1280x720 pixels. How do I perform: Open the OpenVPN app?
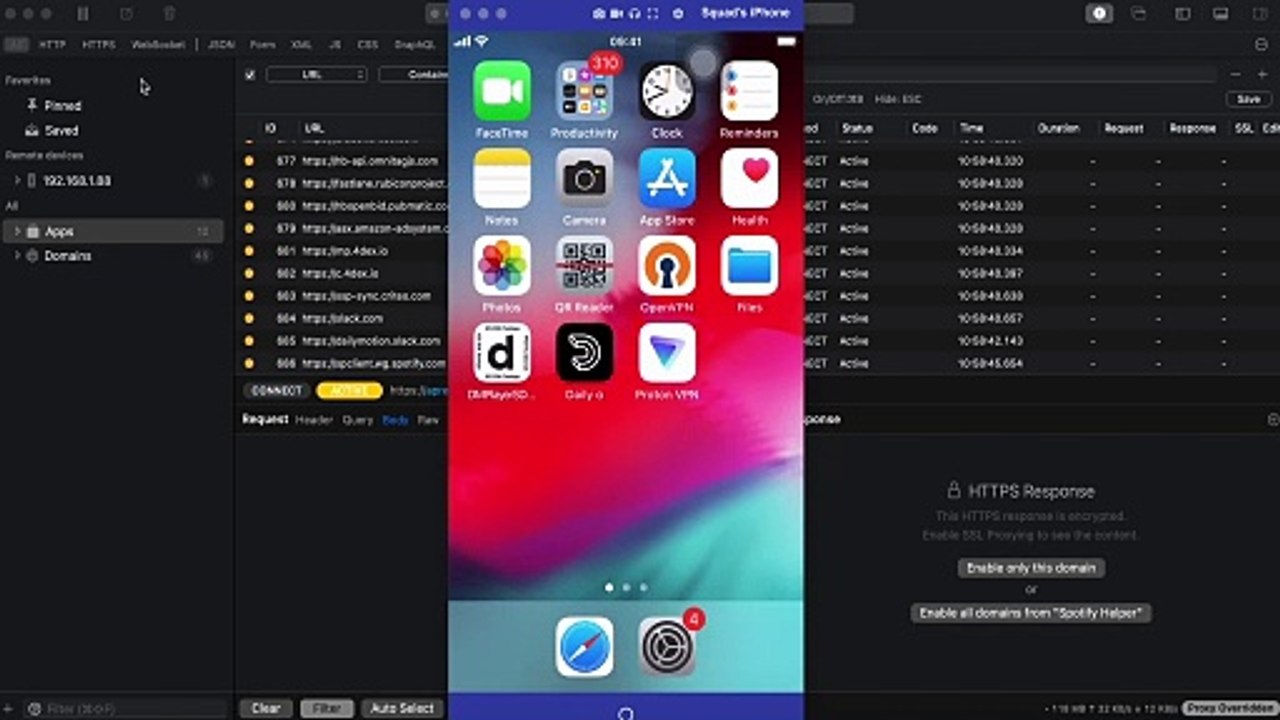(667, 266)
